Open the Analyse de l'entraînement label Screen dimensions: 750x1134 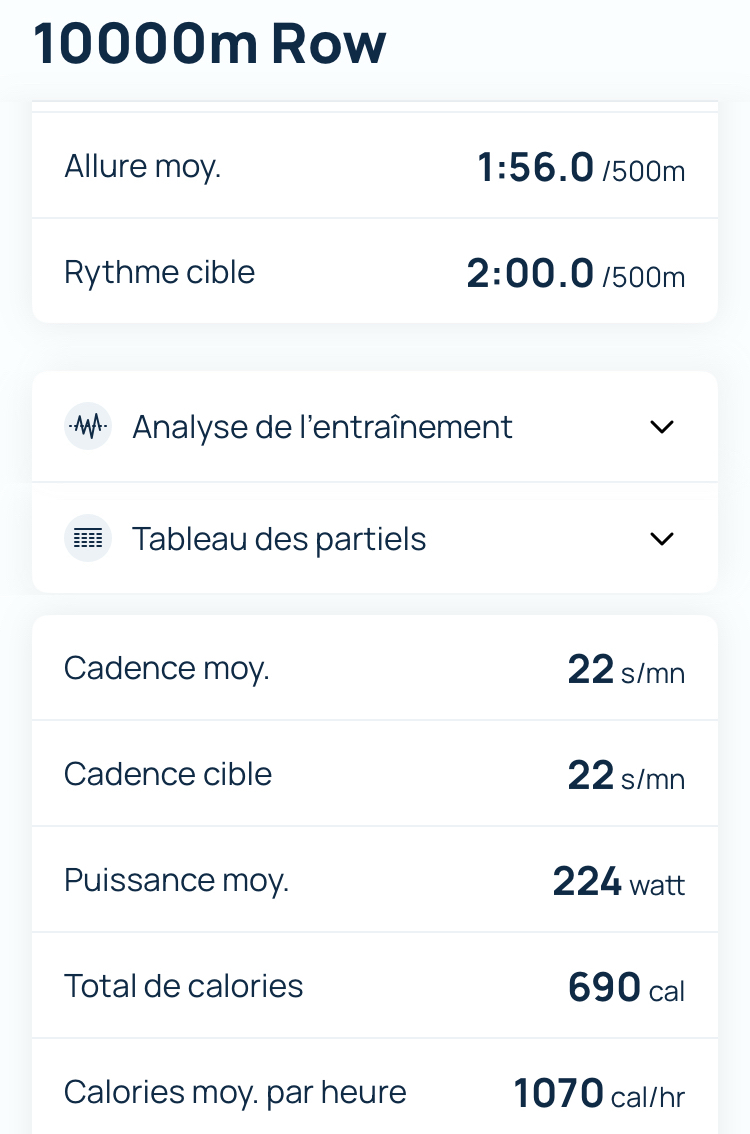[x=322, y=427]
